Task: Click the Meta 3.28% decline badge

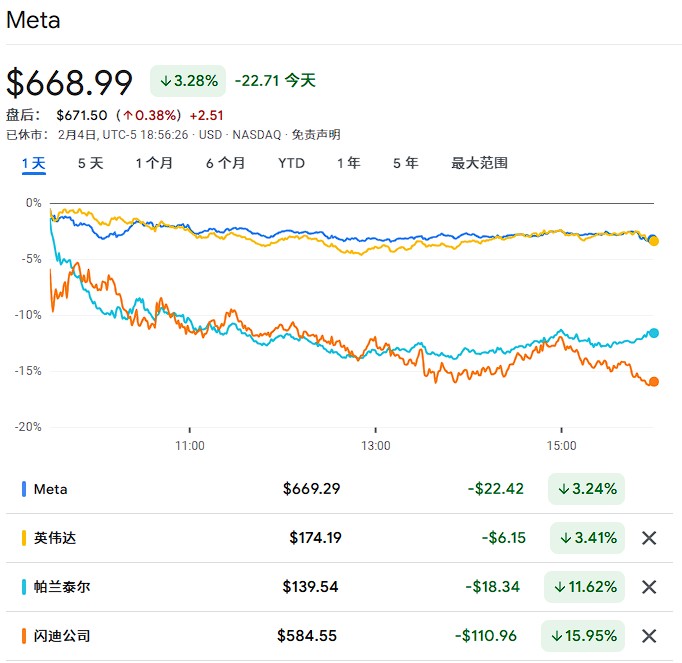Action: coord(187,80)
